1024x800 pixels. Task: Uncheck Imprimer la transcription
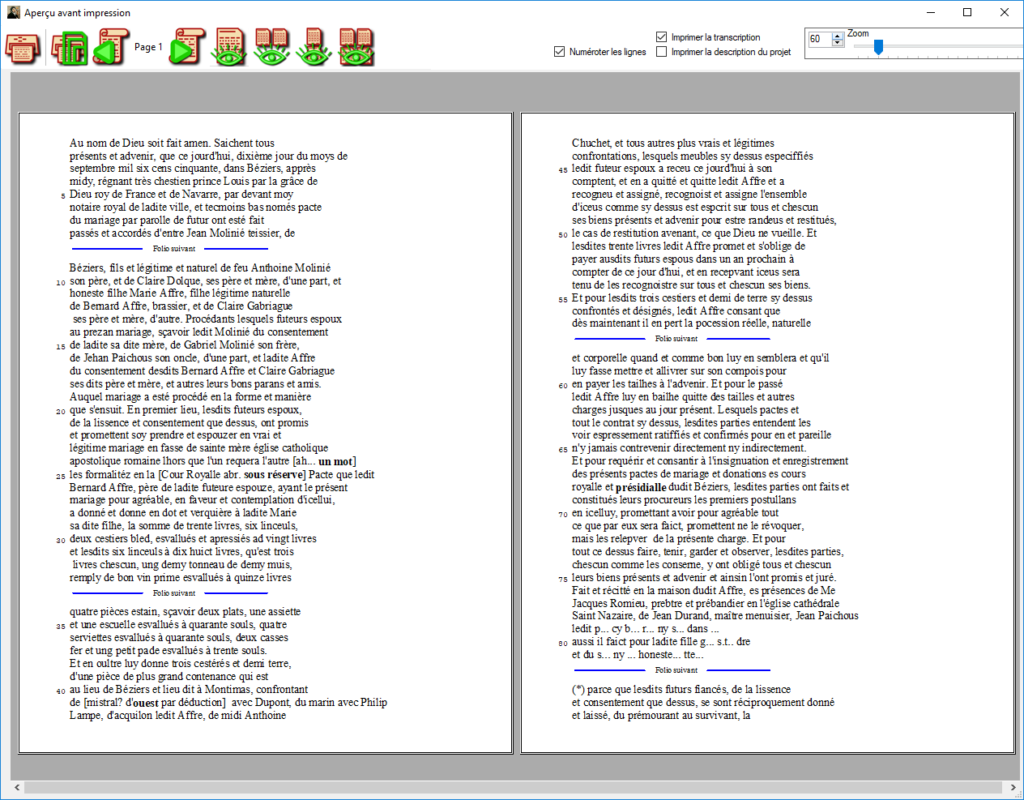(x=662, y=37)
